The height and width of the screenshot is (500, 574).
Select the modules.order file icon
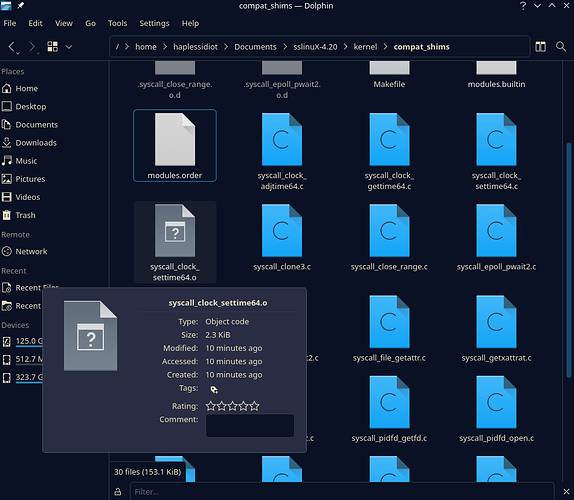coord(175,139)
